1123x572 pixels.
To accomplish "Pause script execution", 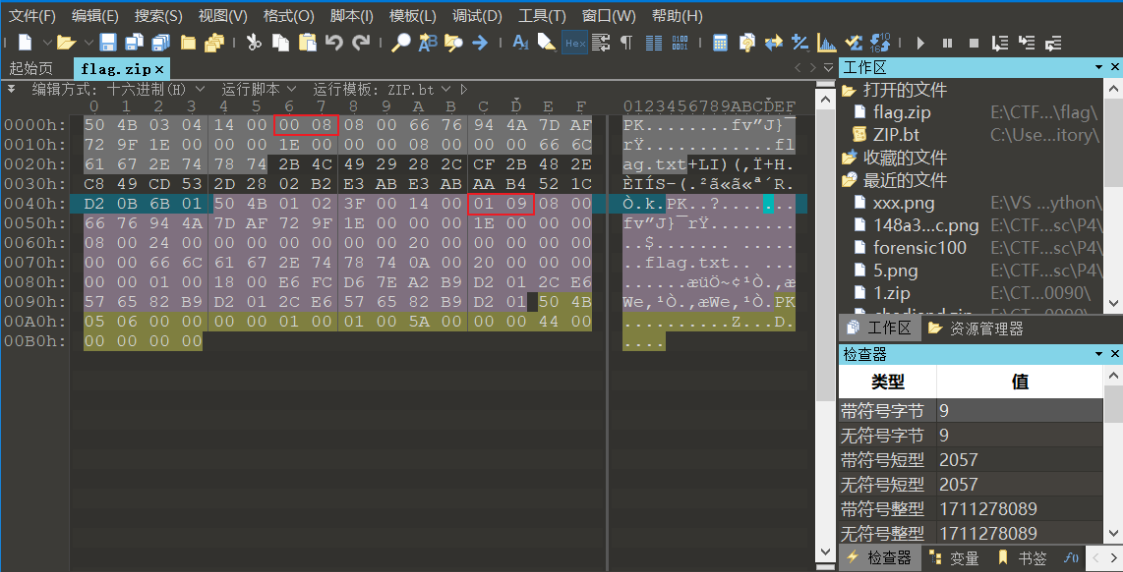I will (948, 43).
